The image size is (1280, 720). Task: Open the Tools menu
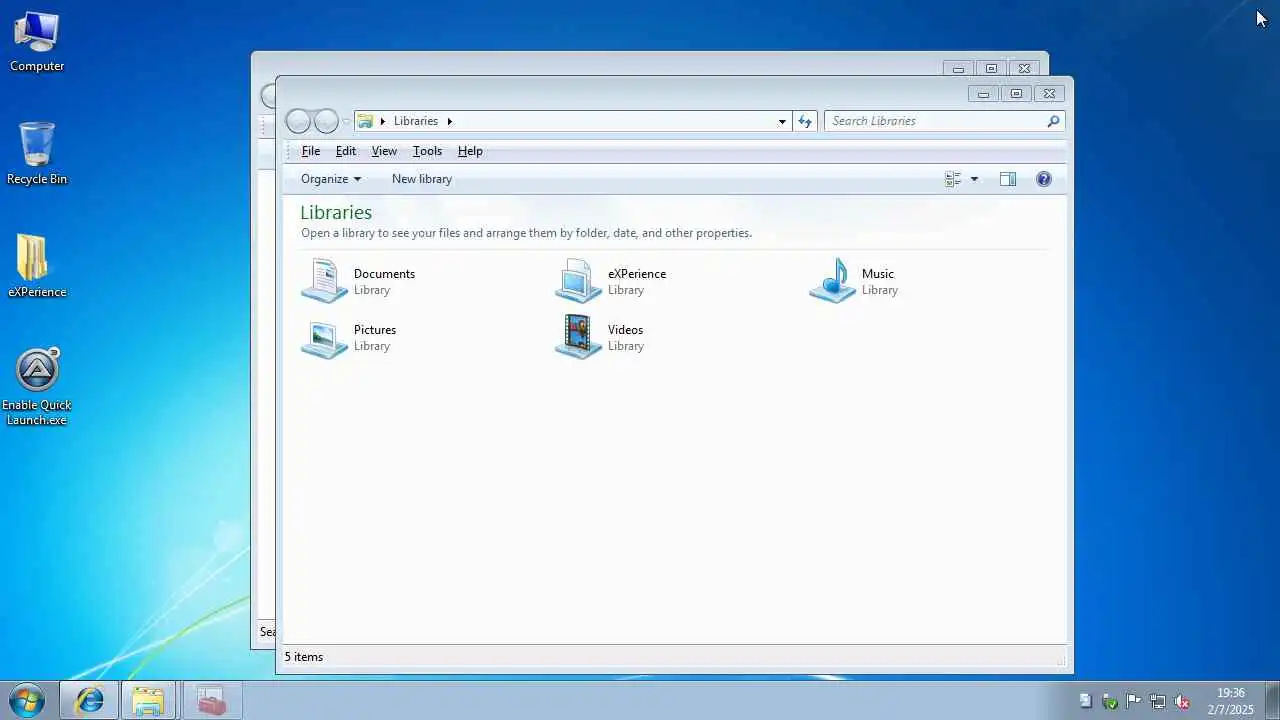coord(427,151)
